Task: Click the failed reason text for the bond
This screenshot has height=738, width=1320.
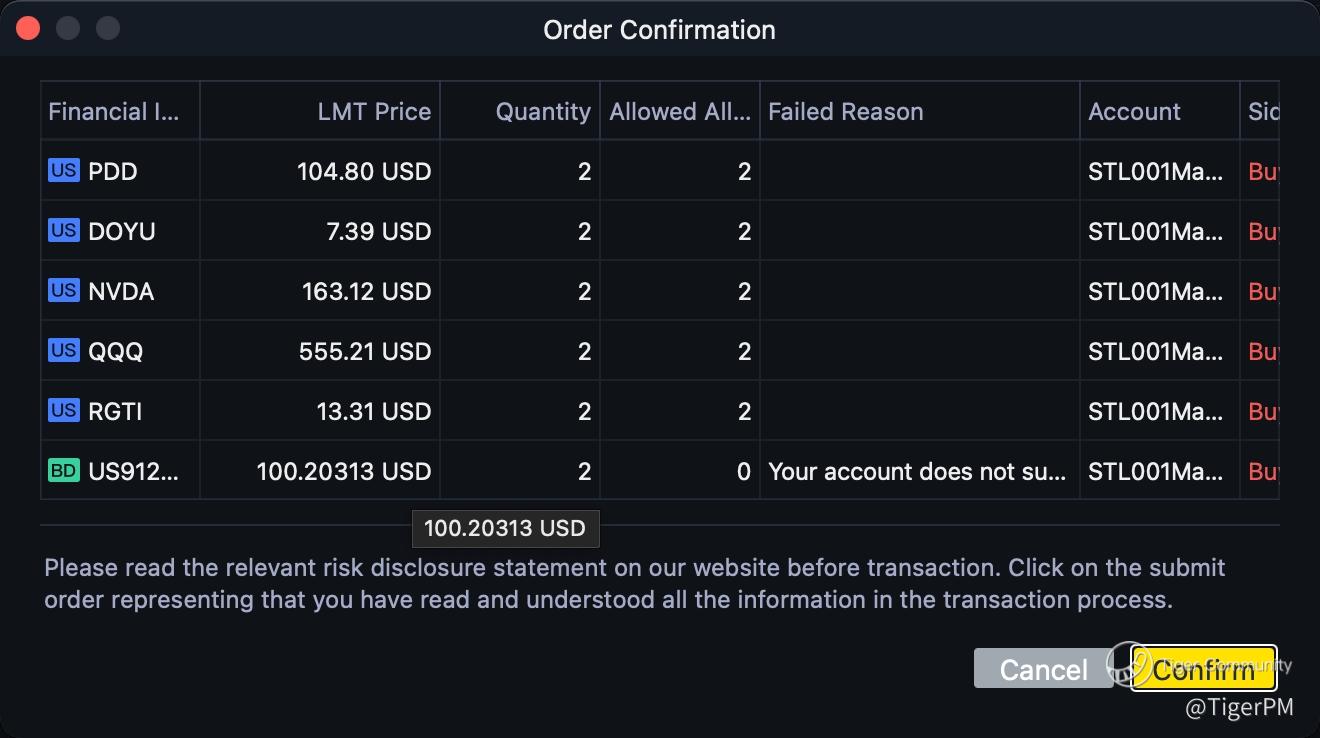Action: (916, 471)
